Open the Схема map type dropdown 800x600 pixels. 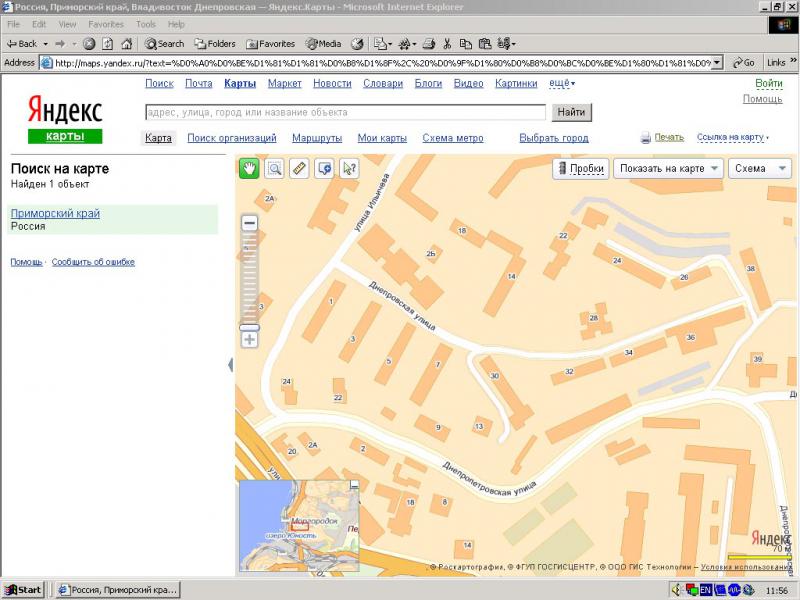pyautogui.click(x=760, y=168)
